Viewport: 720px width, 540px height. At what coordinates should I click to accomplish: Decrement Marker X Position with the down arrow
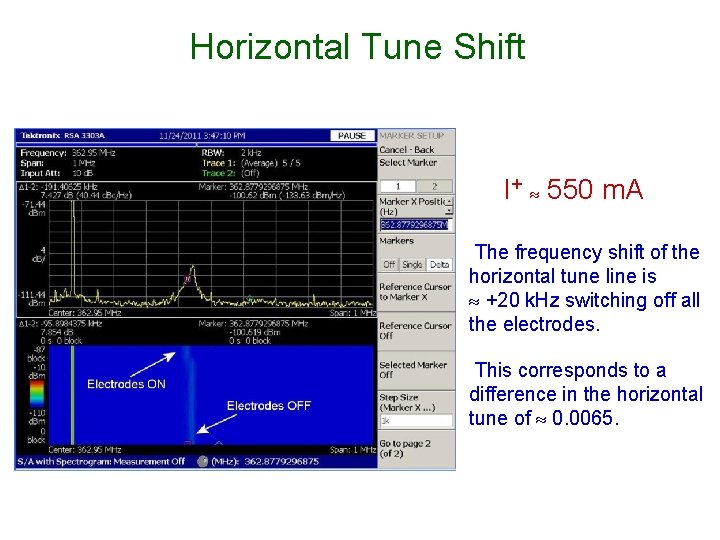(x=450, y=211)
